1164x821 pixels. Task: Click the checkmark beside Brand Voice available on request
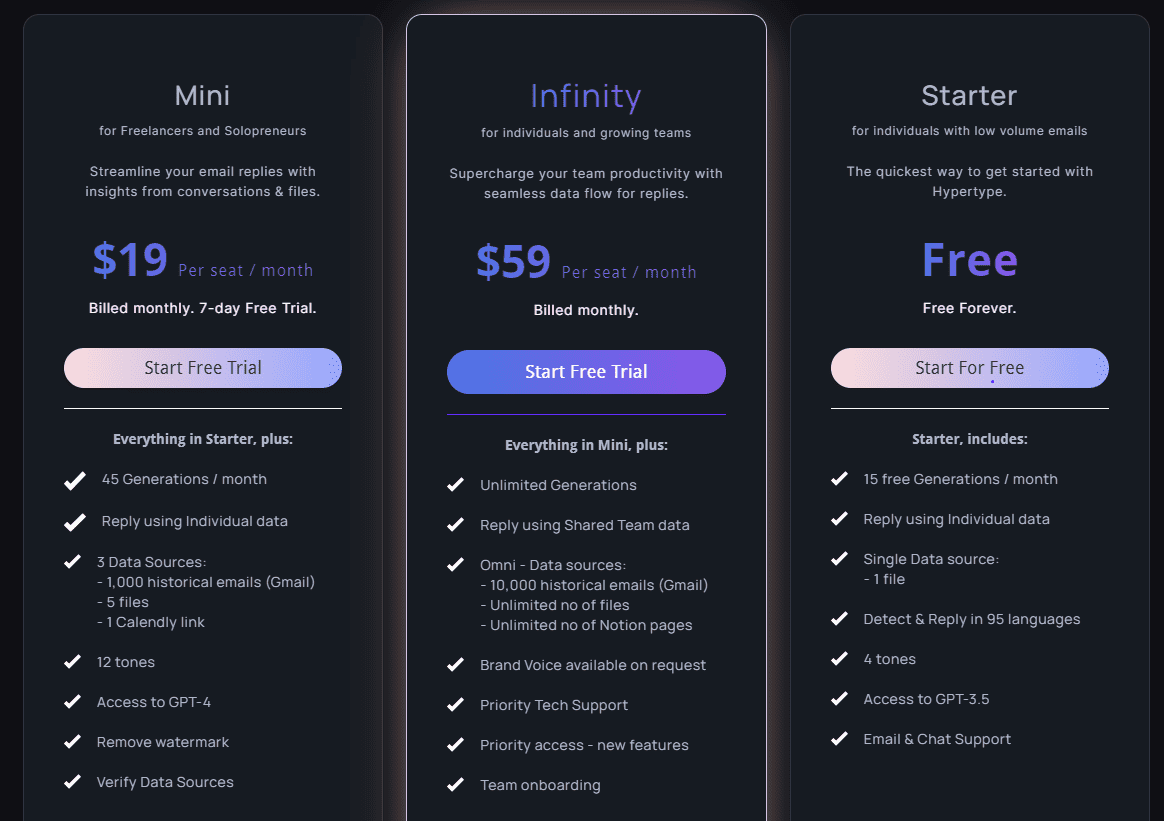coord(456,665)
